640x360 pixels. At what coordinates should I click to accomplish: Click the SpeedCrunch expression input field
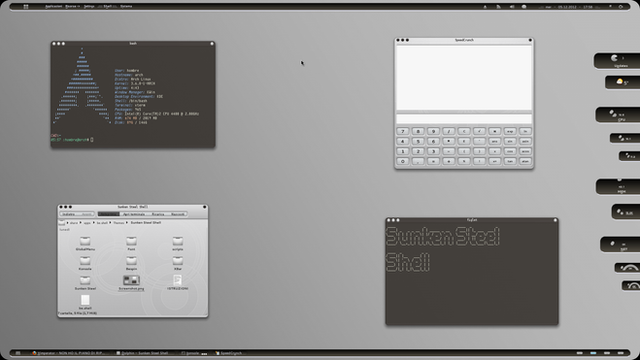point(464,119)
